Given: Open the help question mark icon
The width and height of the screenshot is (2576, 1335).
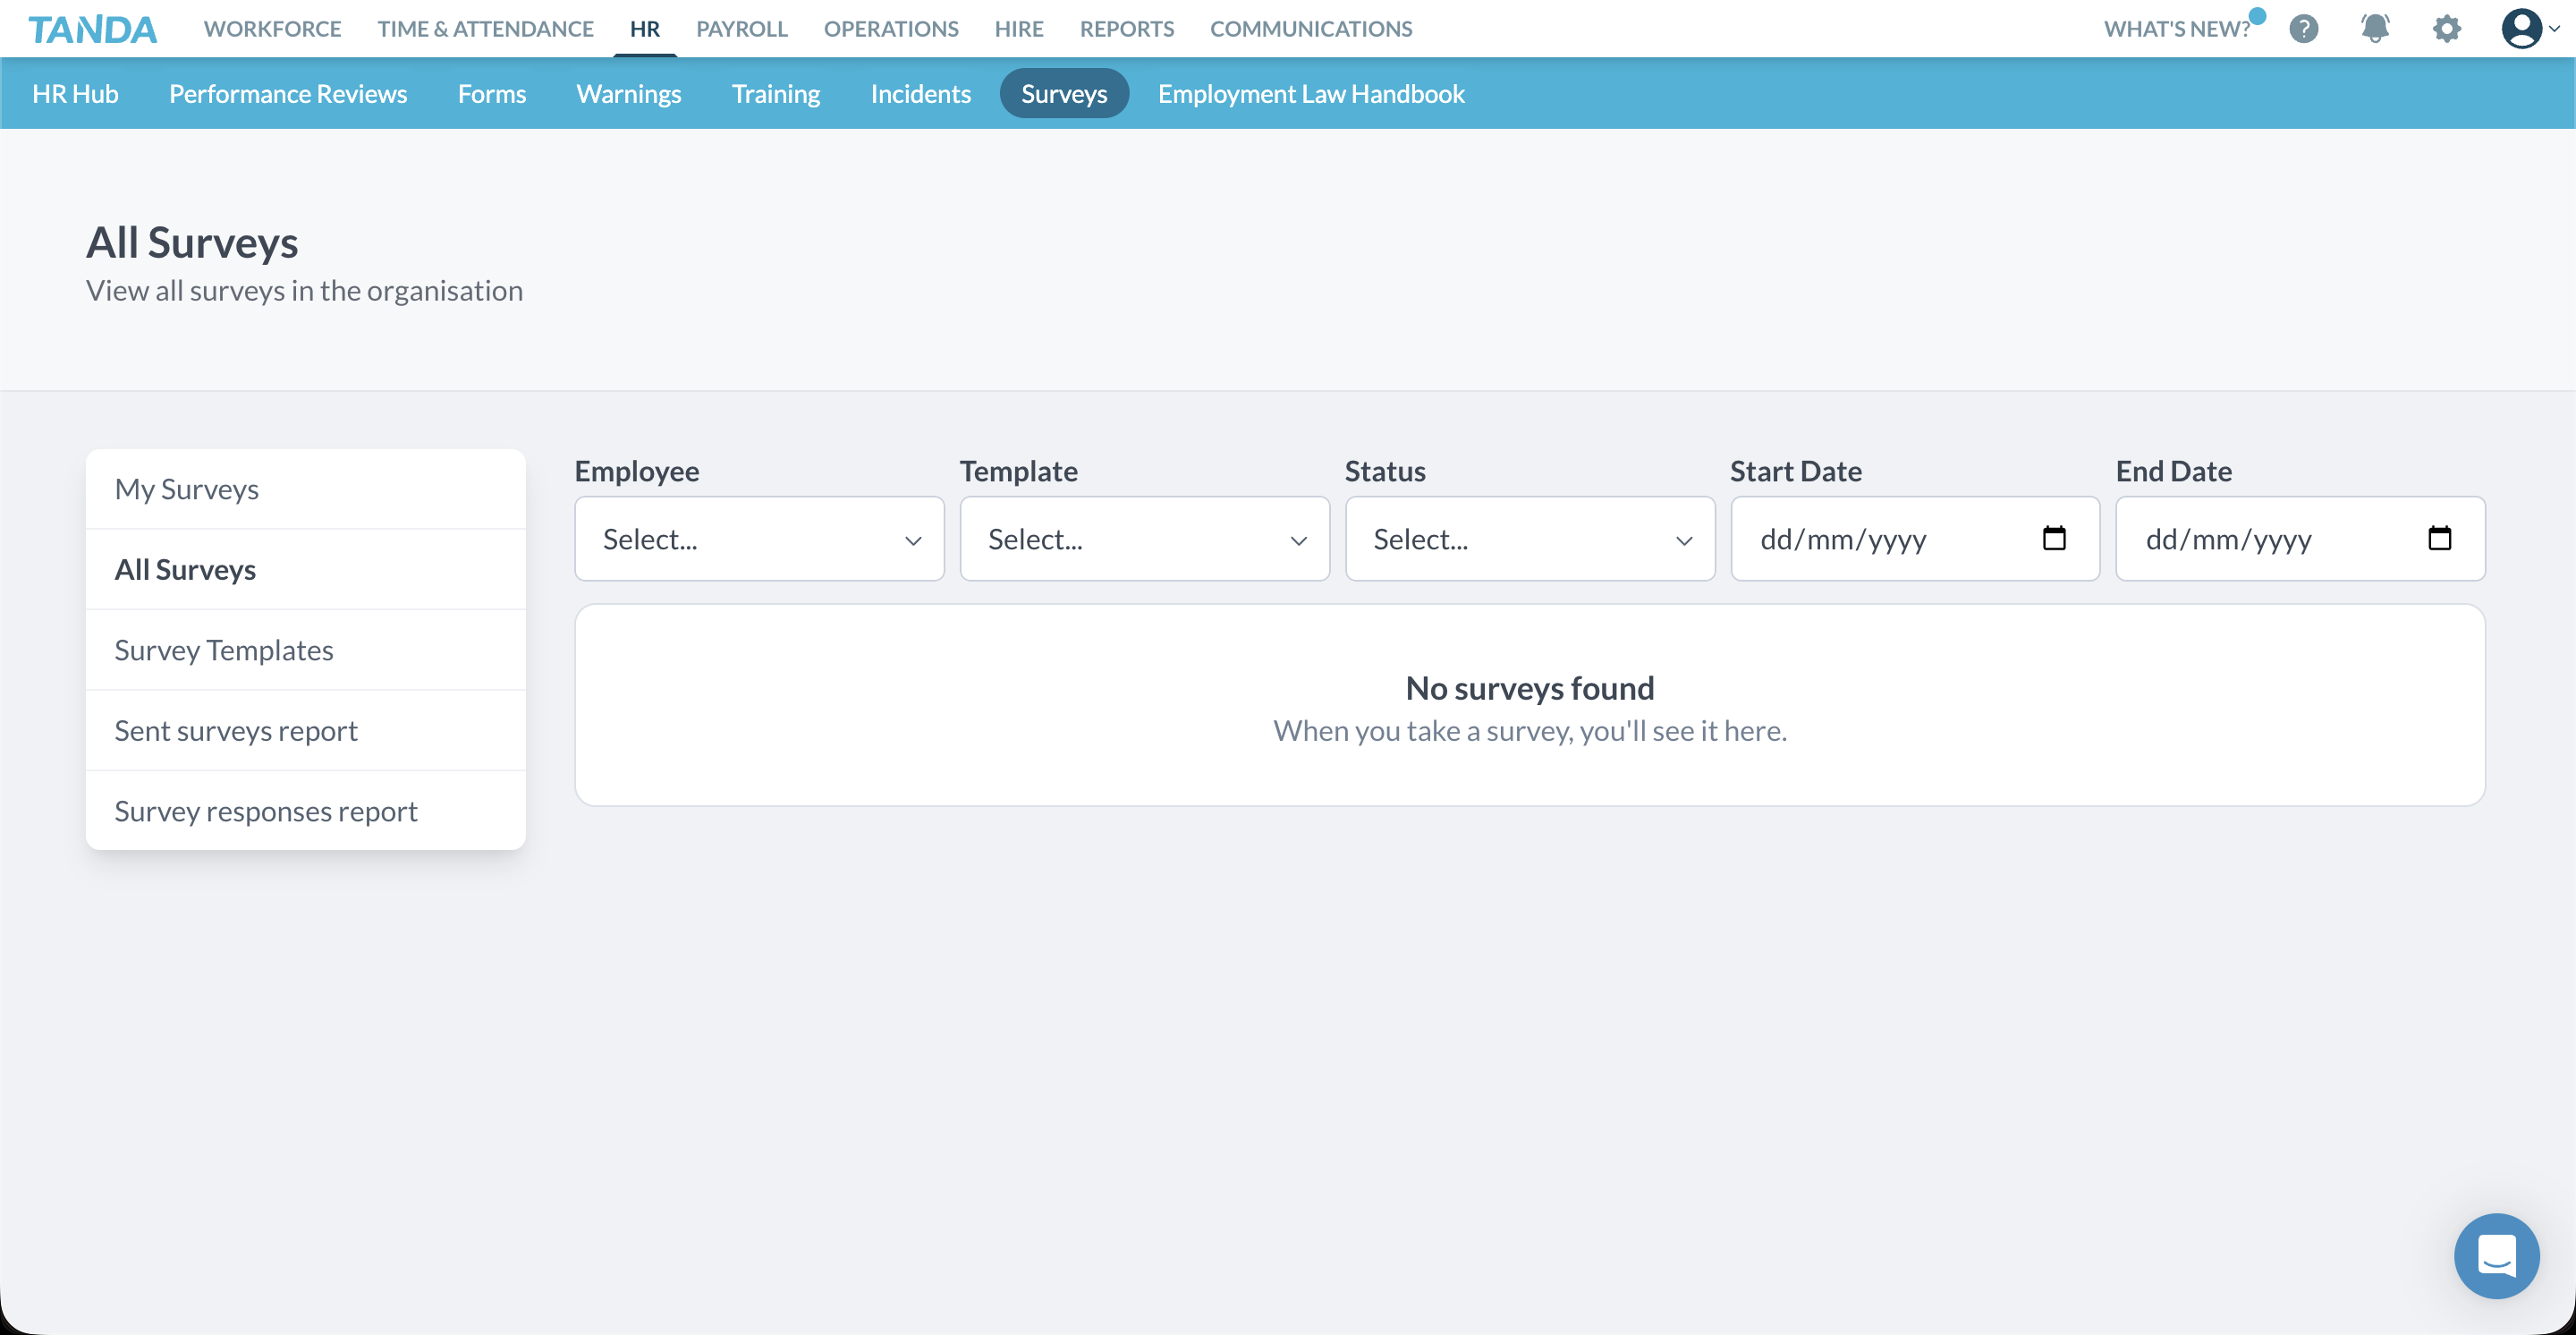Looking at the screenshot, I should [2303, 29].
